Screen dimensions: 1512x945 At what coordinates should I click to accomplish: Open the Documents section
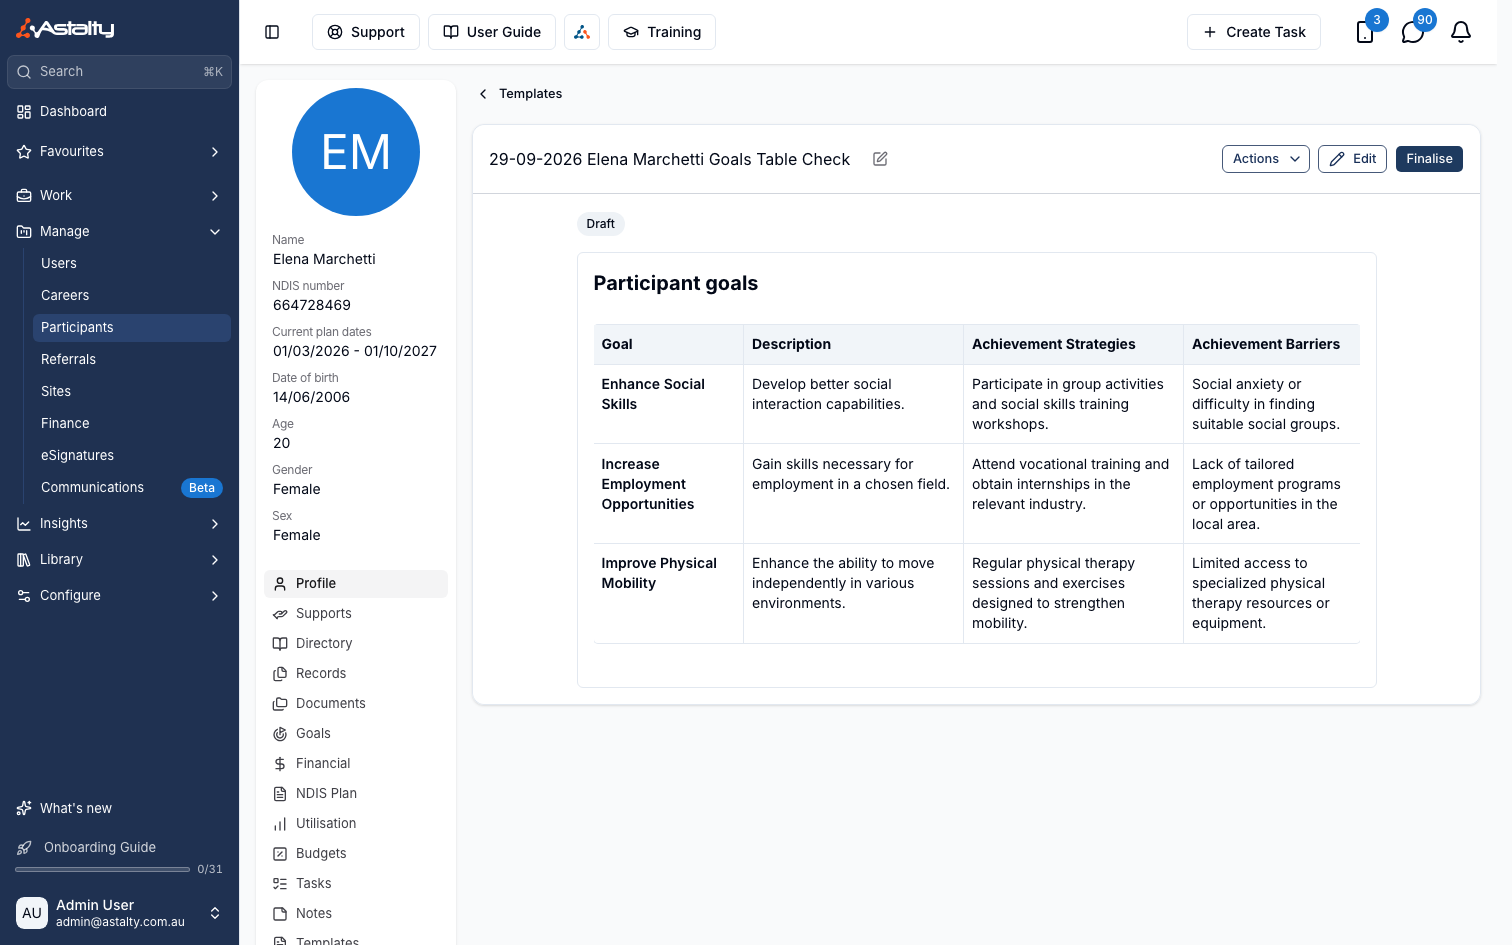[x=356, y=704]
